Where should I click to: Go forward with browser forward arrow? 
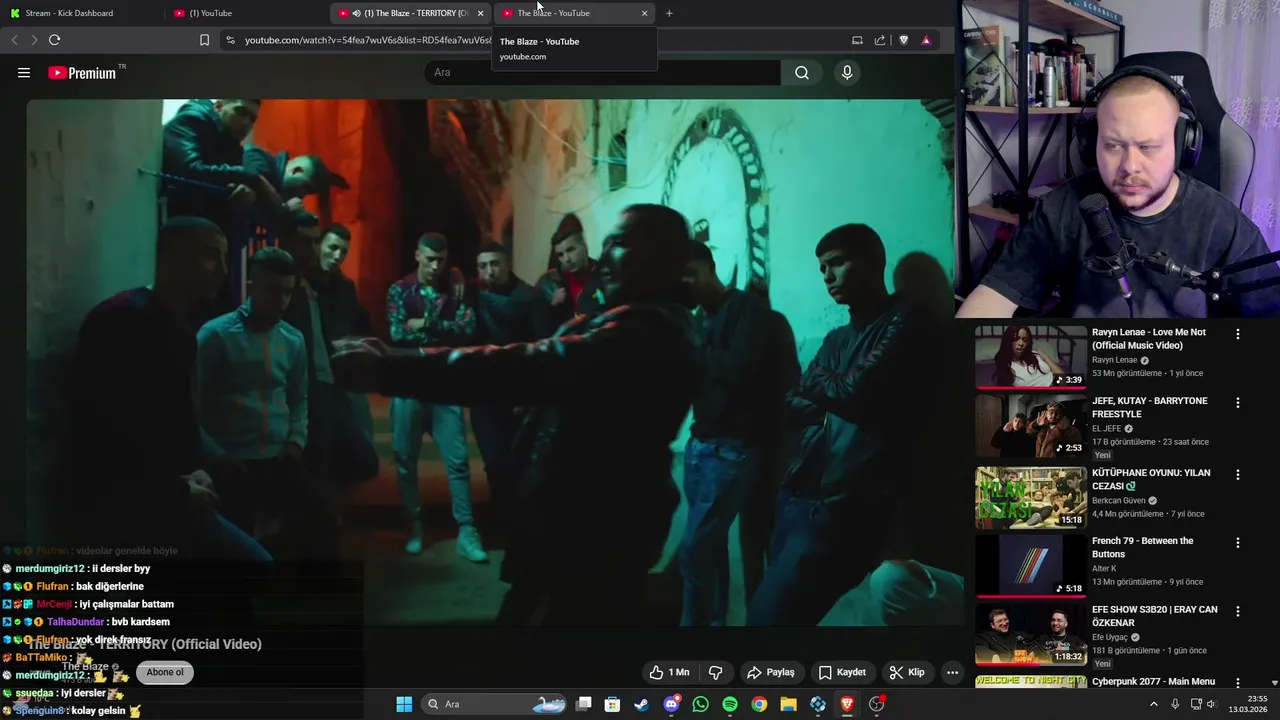(x=34, y=40)
